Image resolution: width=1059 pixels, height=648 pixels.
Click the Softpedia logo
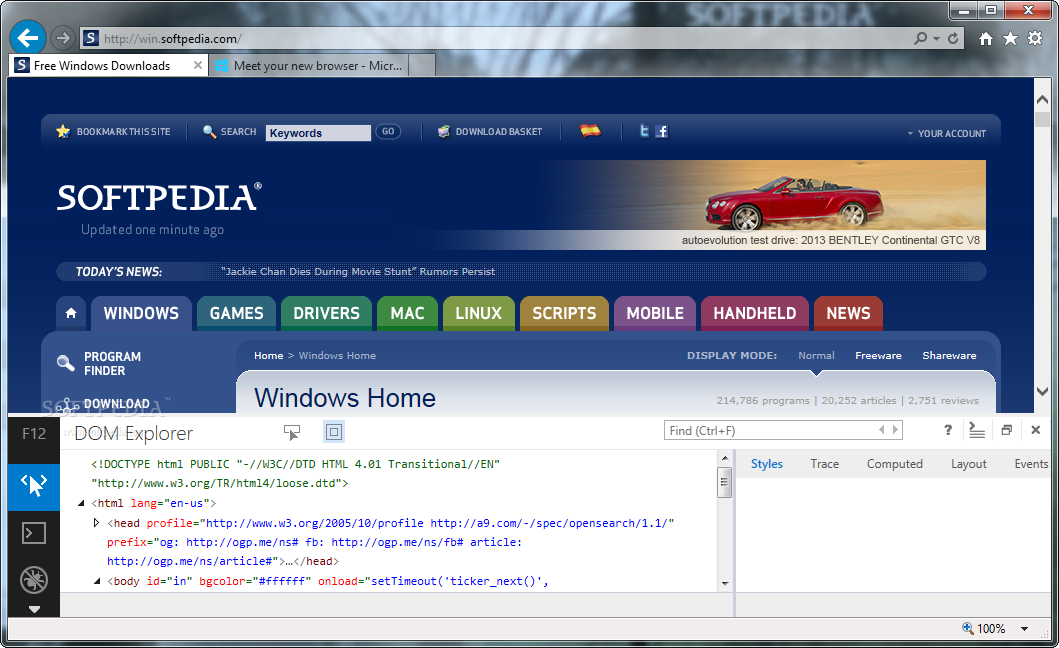[159, 197]
